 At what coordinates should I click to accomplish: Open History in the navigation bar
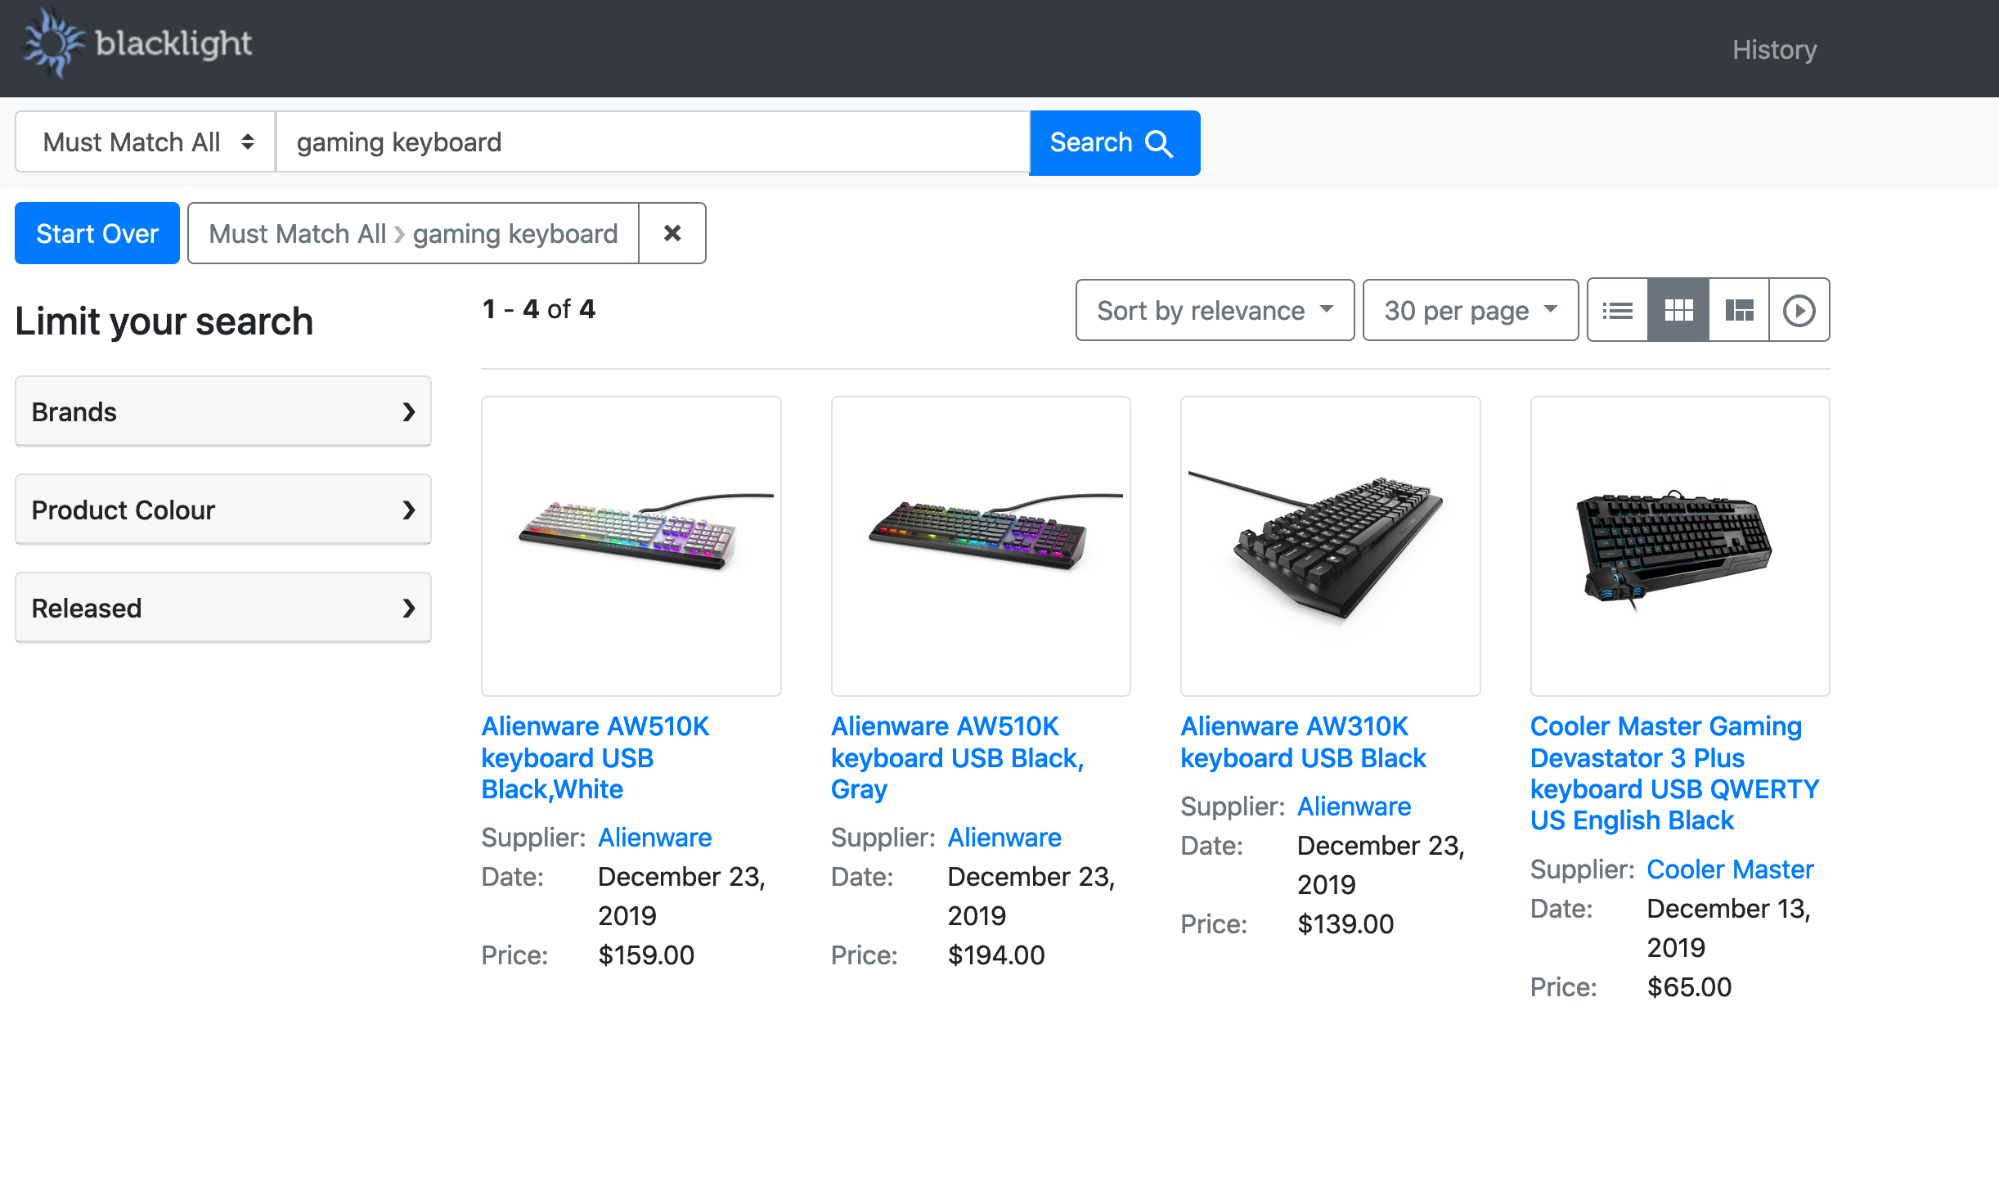1774,50
